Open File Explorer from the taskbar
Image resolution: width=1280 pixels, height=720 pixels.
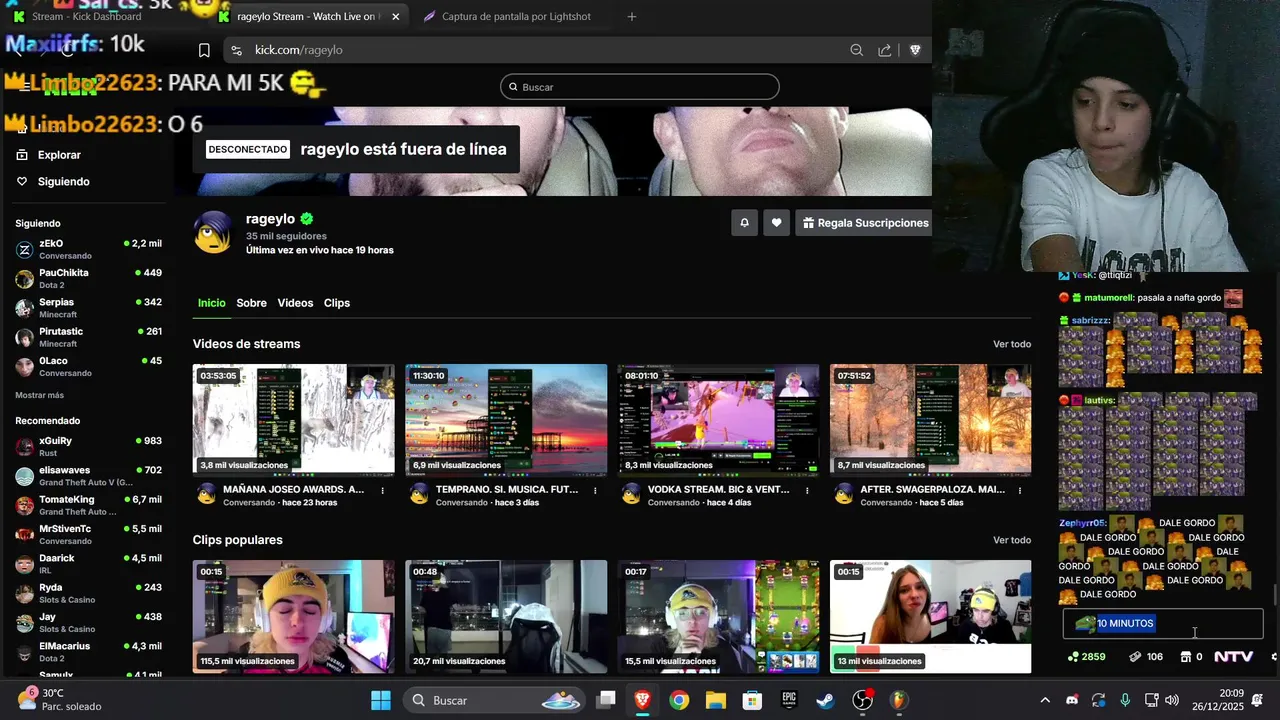716,700
